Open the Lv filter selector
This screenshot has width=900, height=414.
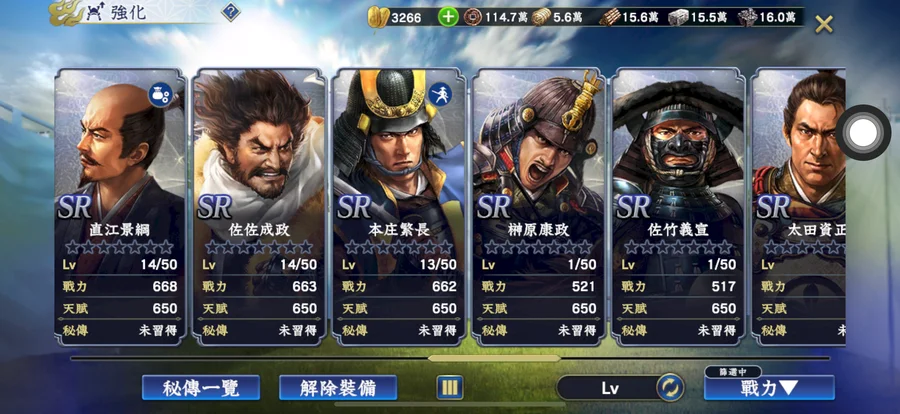610,388
